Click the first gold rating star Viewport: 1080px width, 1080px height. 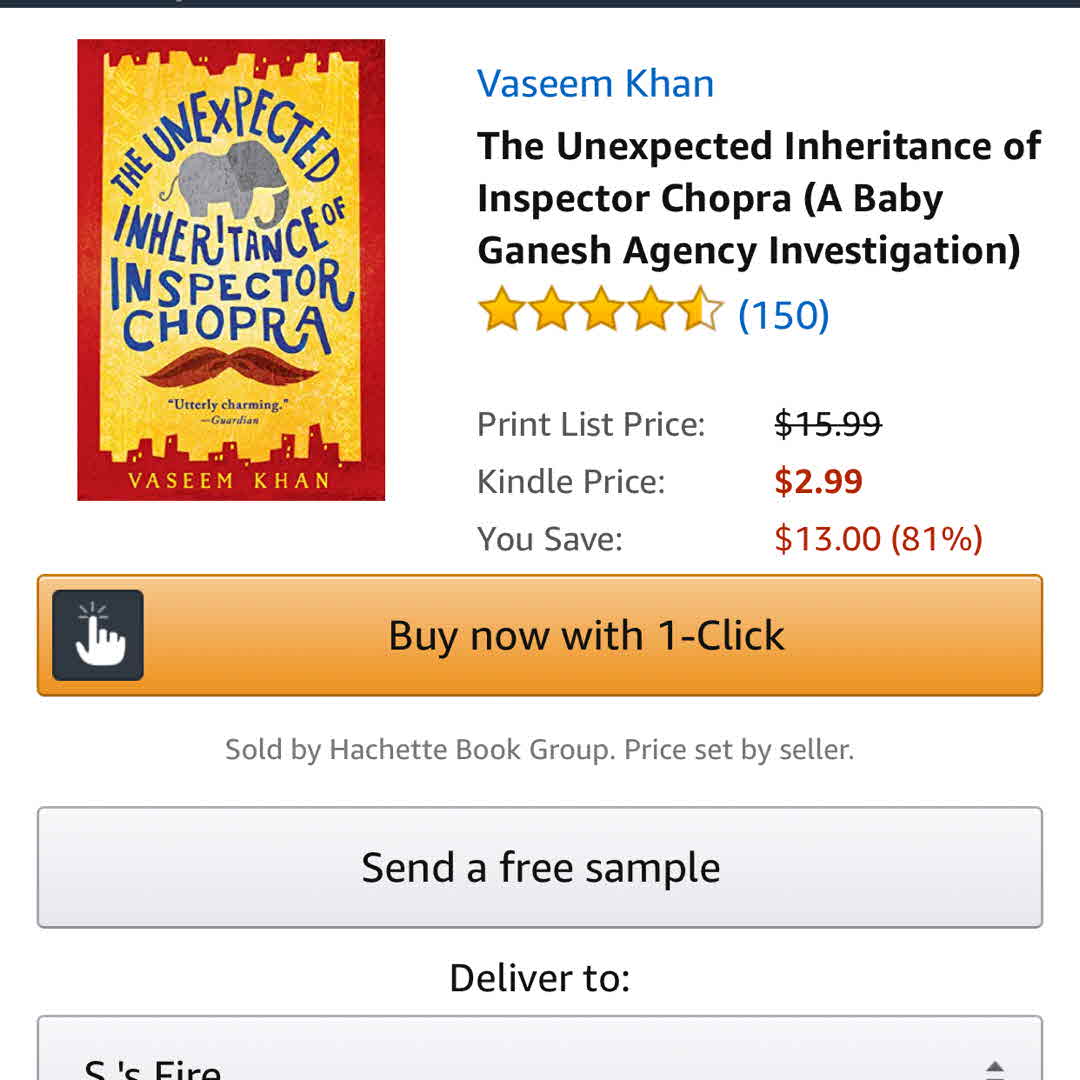(x=502, y=310)
